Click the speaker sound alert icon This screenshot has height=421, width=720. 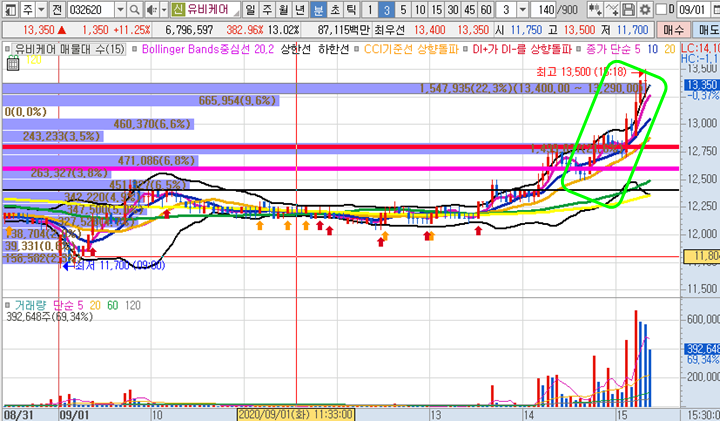point(151,9)
